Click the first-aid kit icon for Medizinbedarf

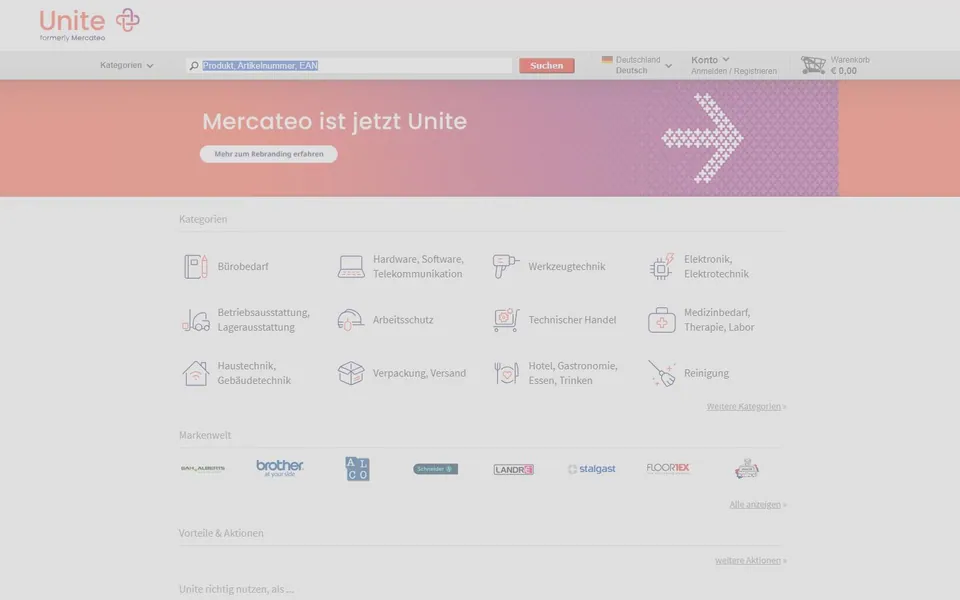coord(661,320)
